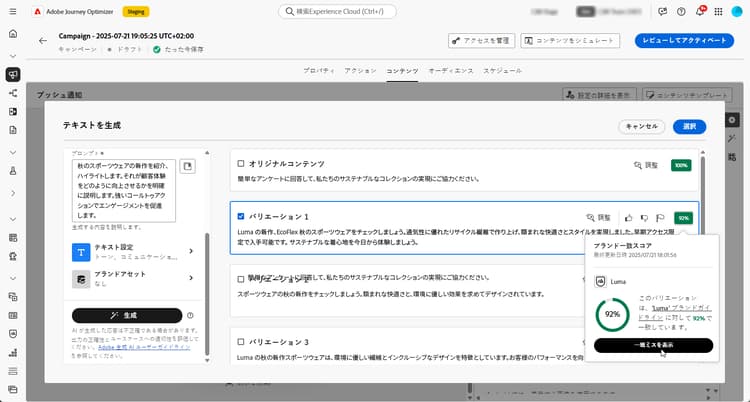Screen dimensions: 750x402
Task: Click the beaker experiment icon in sidebar
Action: (13, 171)
